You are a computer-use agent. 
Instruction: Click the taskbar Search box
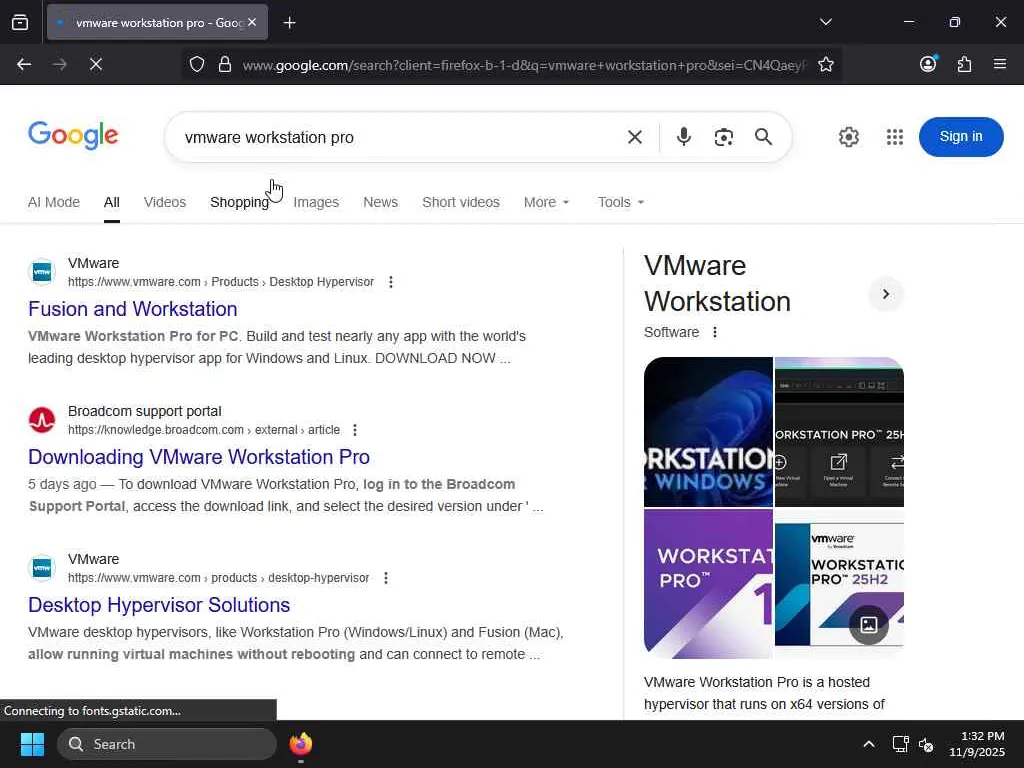(167, 744)
